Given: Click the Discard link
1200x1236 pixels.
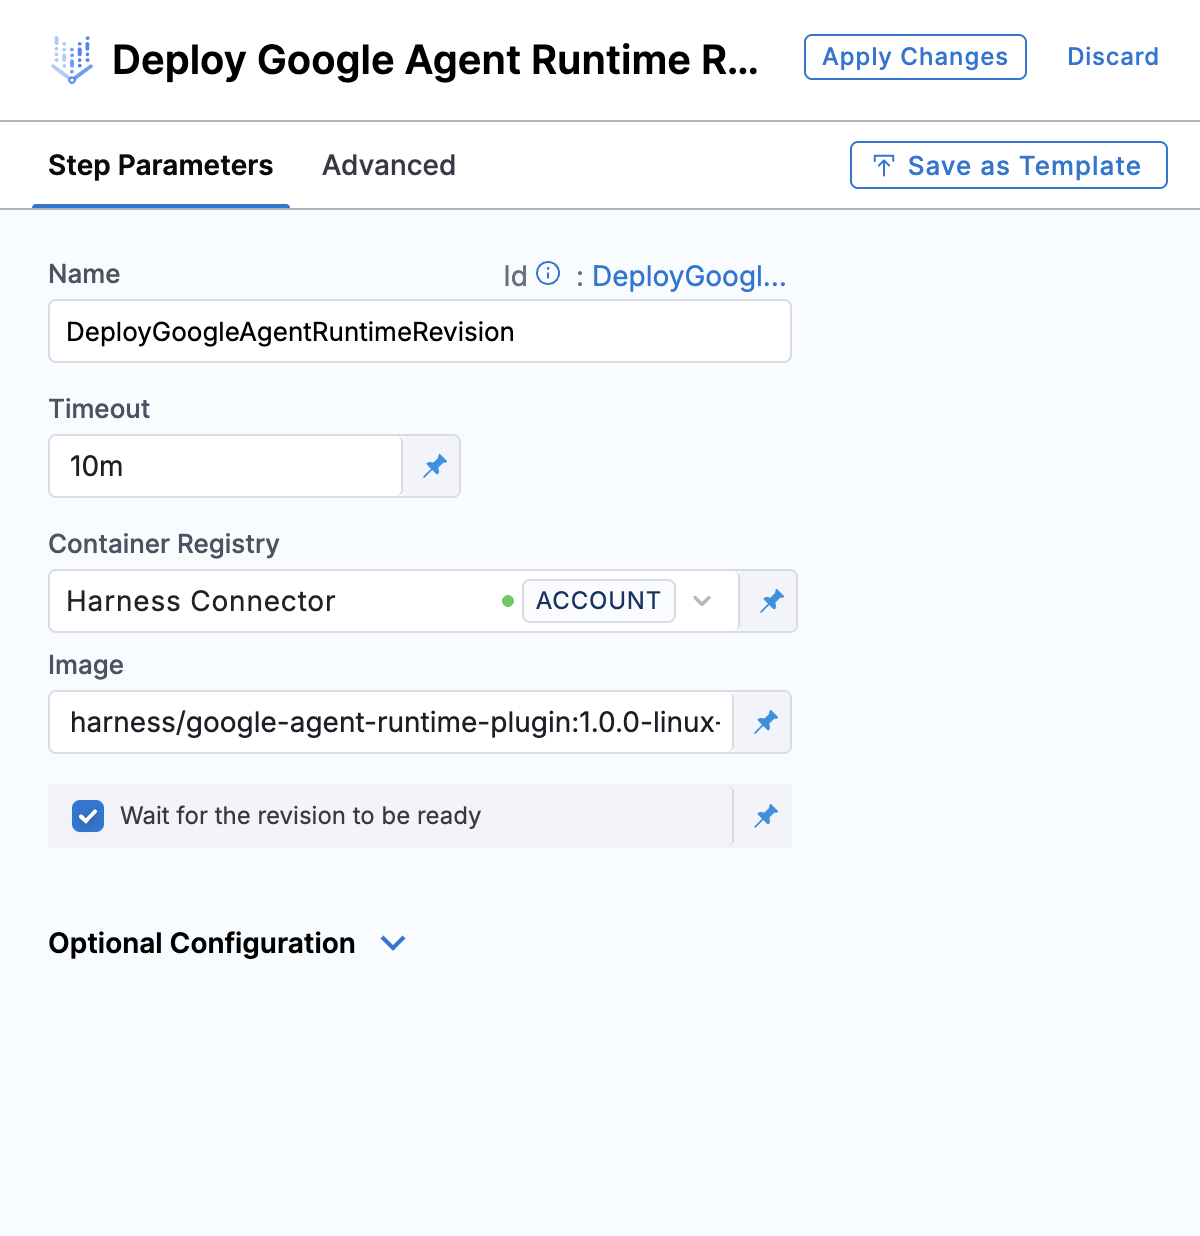Looking at the screenshot, I should tap(1113, 57).
